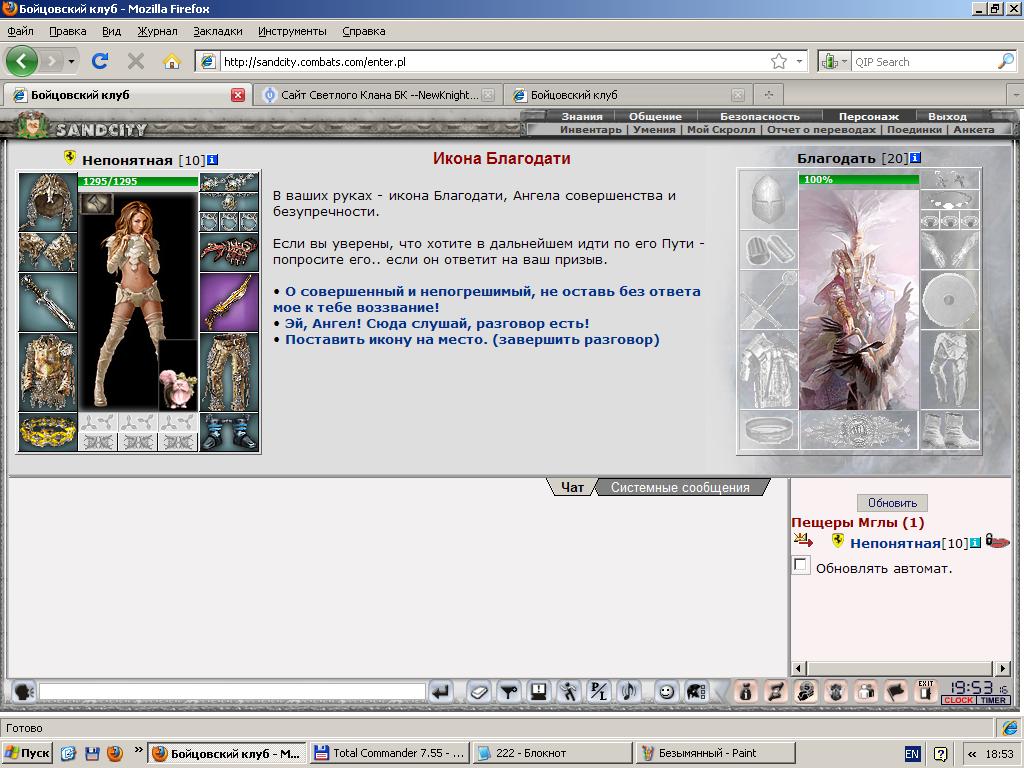Image resolution: width=1024 pixels, height=768 pixels.
Task: Click the purple highlighted weapon slot
Action: point(229,302)
